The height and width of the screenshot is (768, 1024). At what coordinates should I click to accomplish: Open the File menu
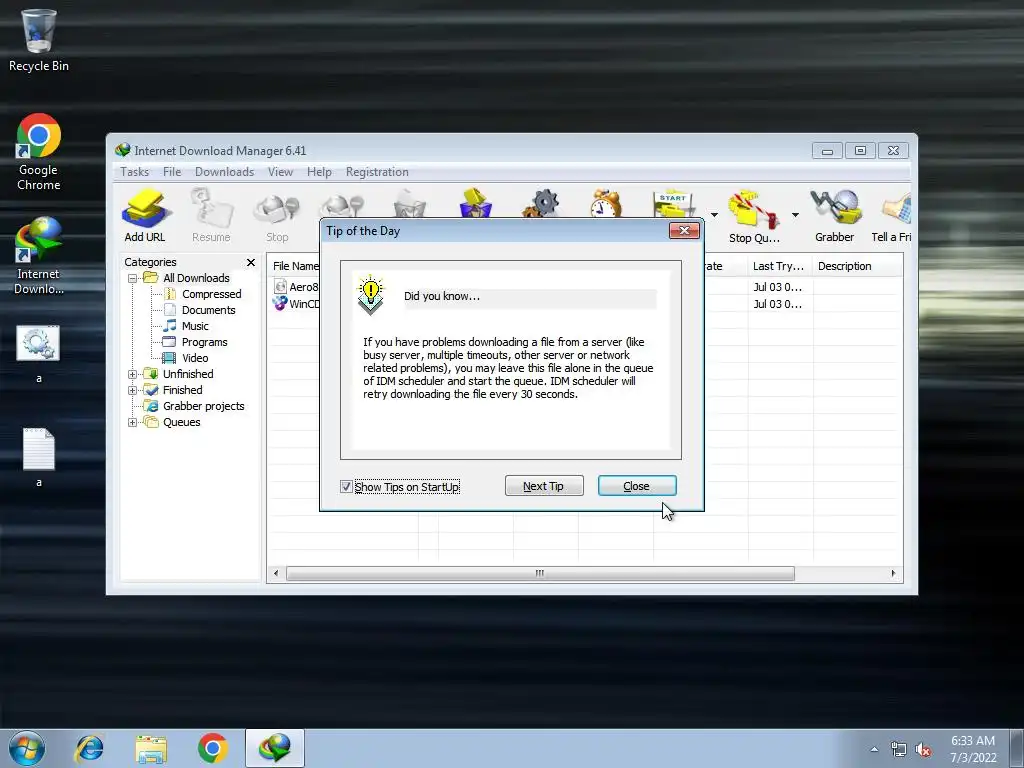172,172
